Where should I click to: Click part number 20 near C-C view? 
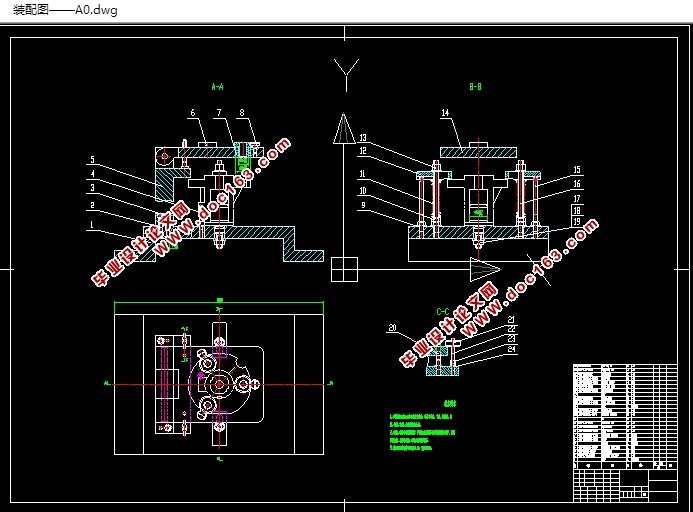pyautogui.click(x=392, y=328)
